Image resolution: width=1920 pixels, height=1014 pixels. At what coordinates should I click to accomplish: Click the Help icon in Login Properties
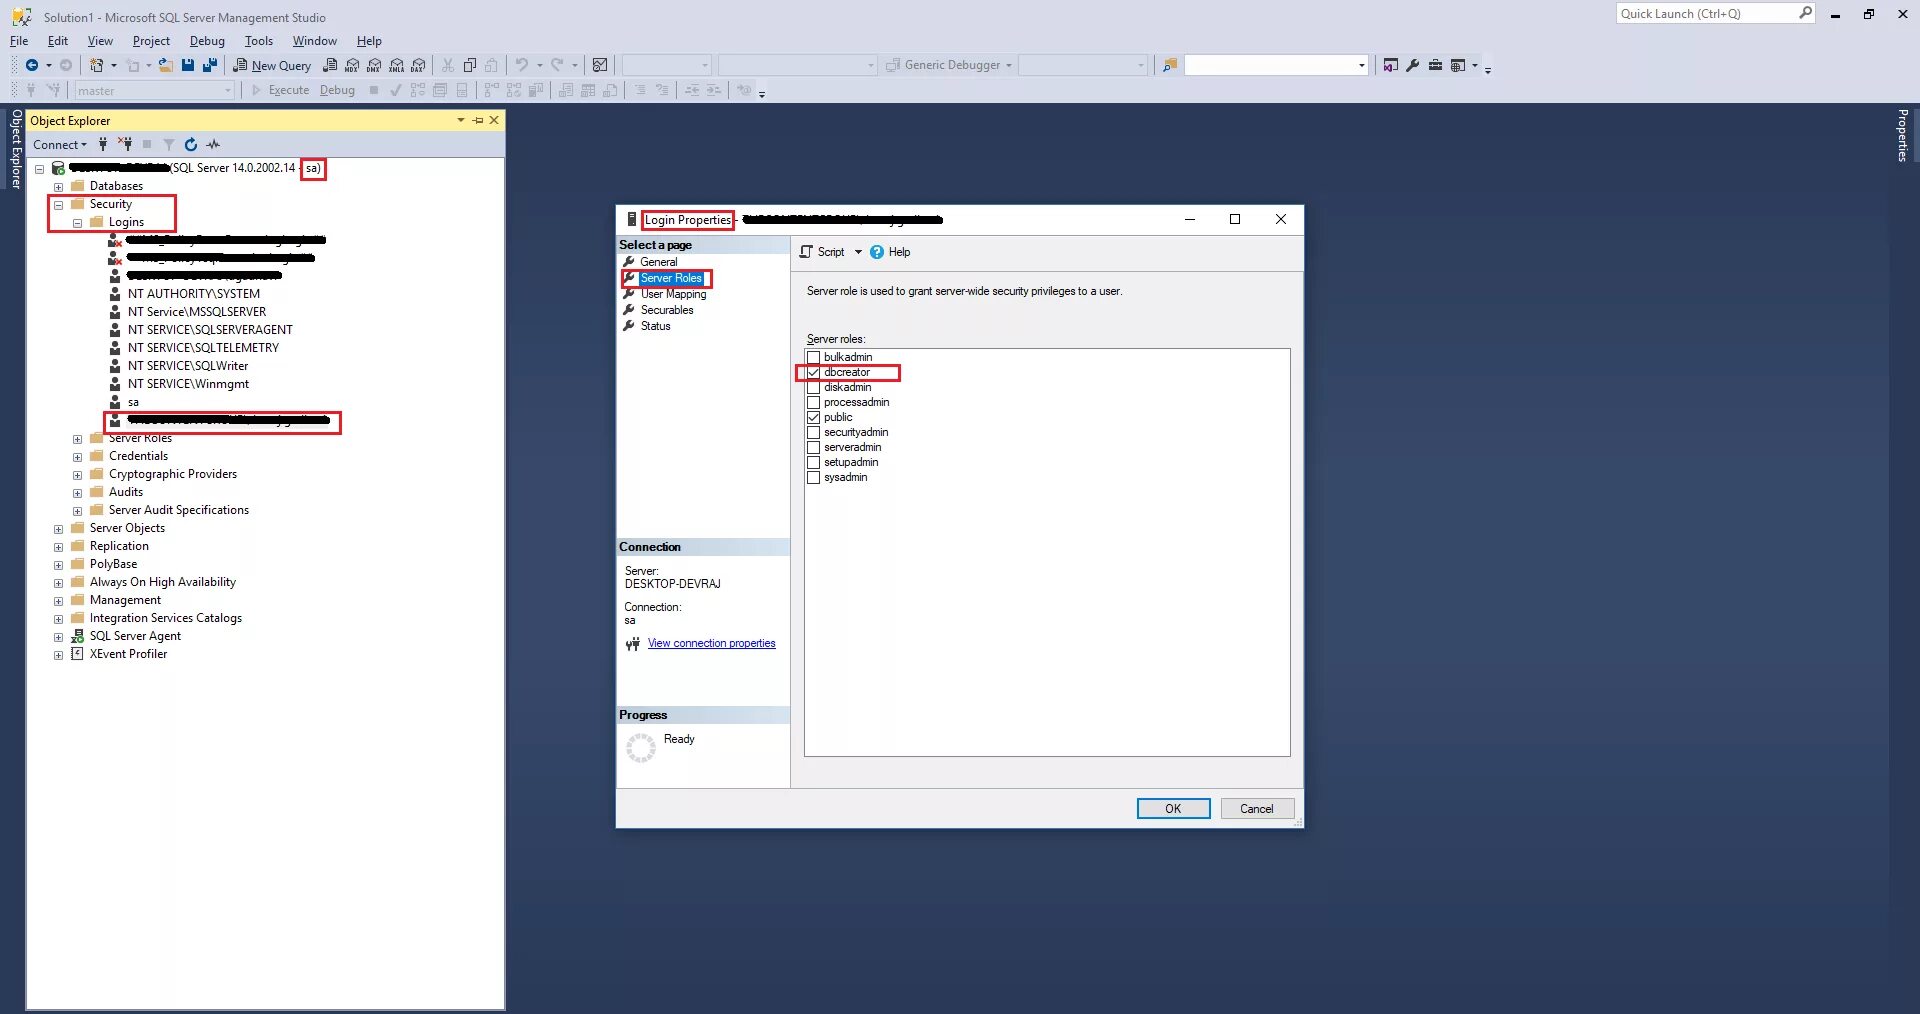(x=877, y=252)
